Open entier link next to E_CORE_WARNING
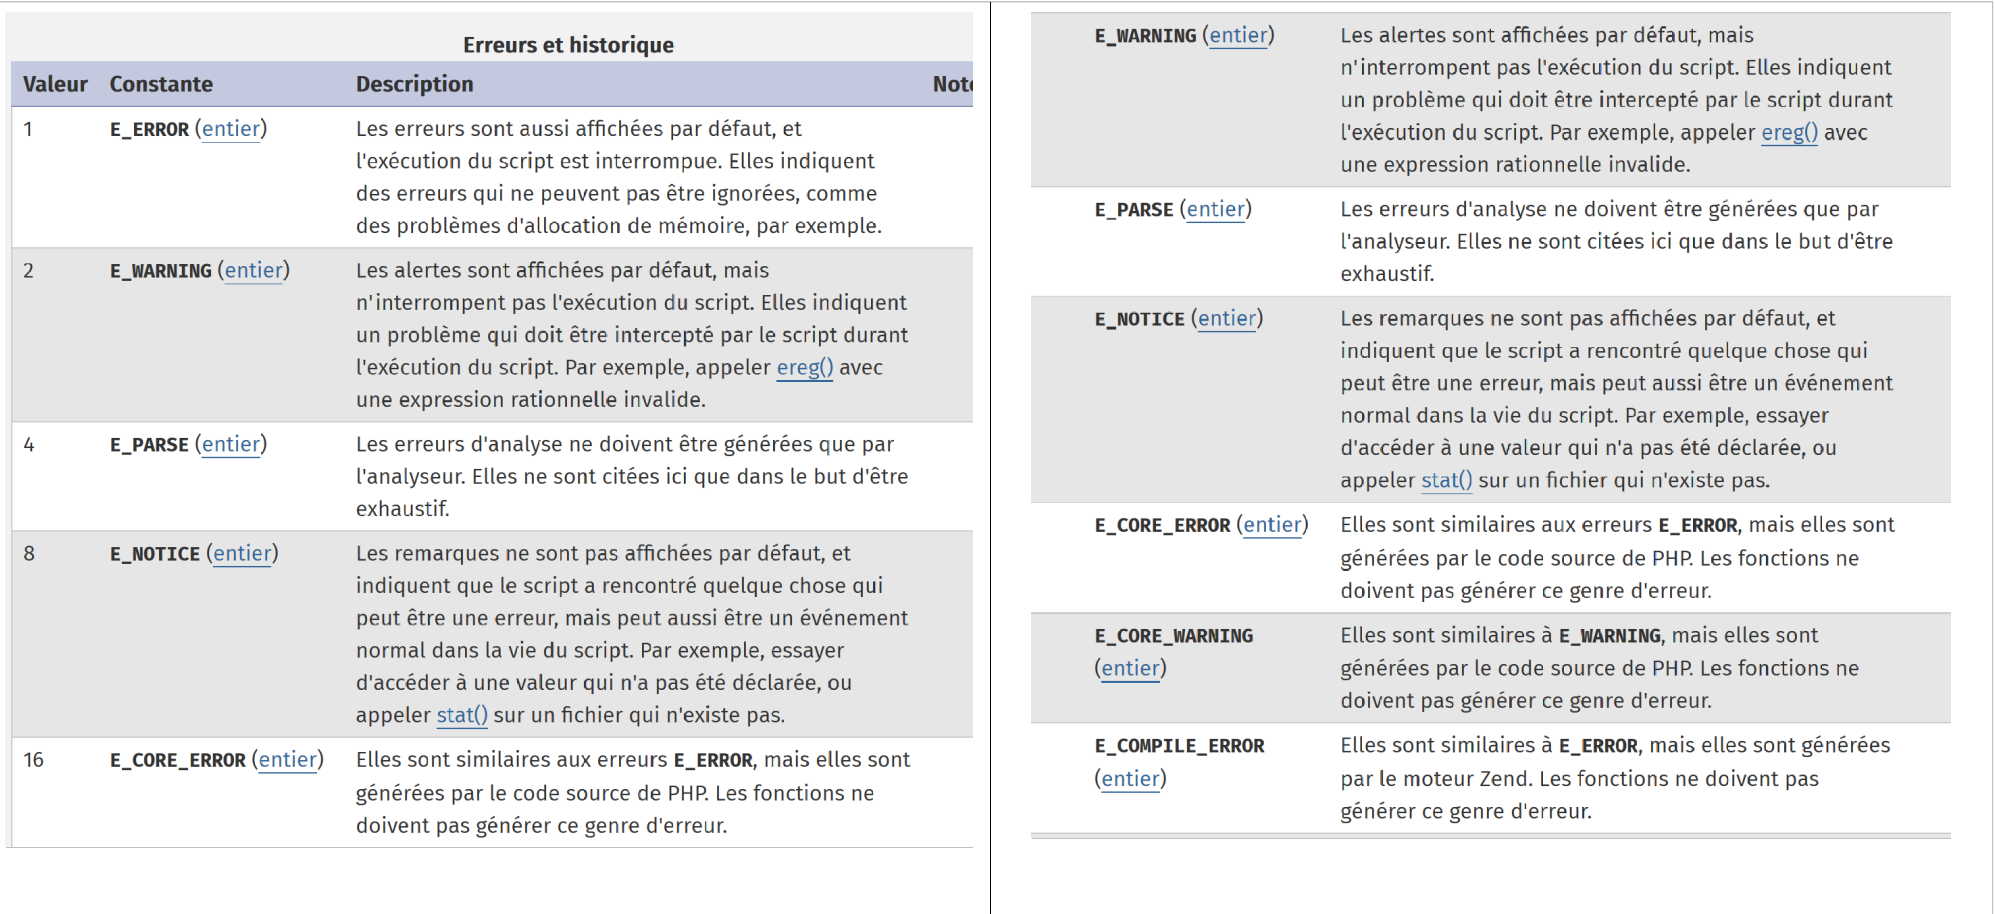 pyautogui.click(x=1130, y=668)
